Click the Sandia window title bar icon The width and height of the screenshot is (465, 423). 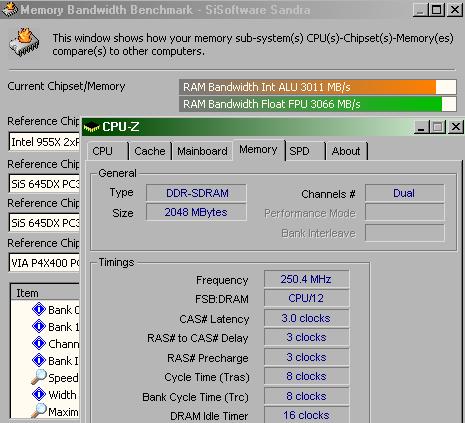point(10,9)
